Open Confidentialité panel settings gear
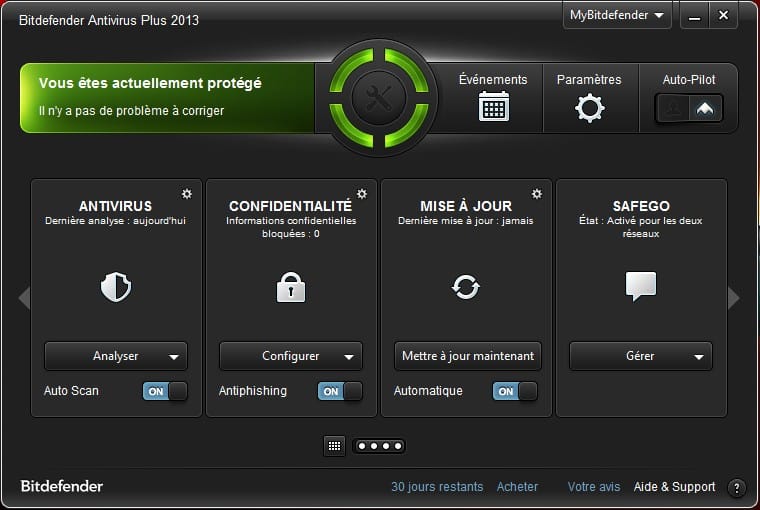This screenshot has height=510, width=760. tap(362, 194)
